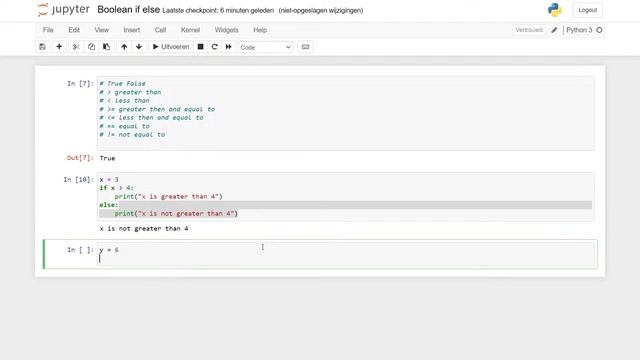Image resolution: width=640 pixels, height=360 pixels.
Task: Open the Insert menu
Action: coord(132,30)
